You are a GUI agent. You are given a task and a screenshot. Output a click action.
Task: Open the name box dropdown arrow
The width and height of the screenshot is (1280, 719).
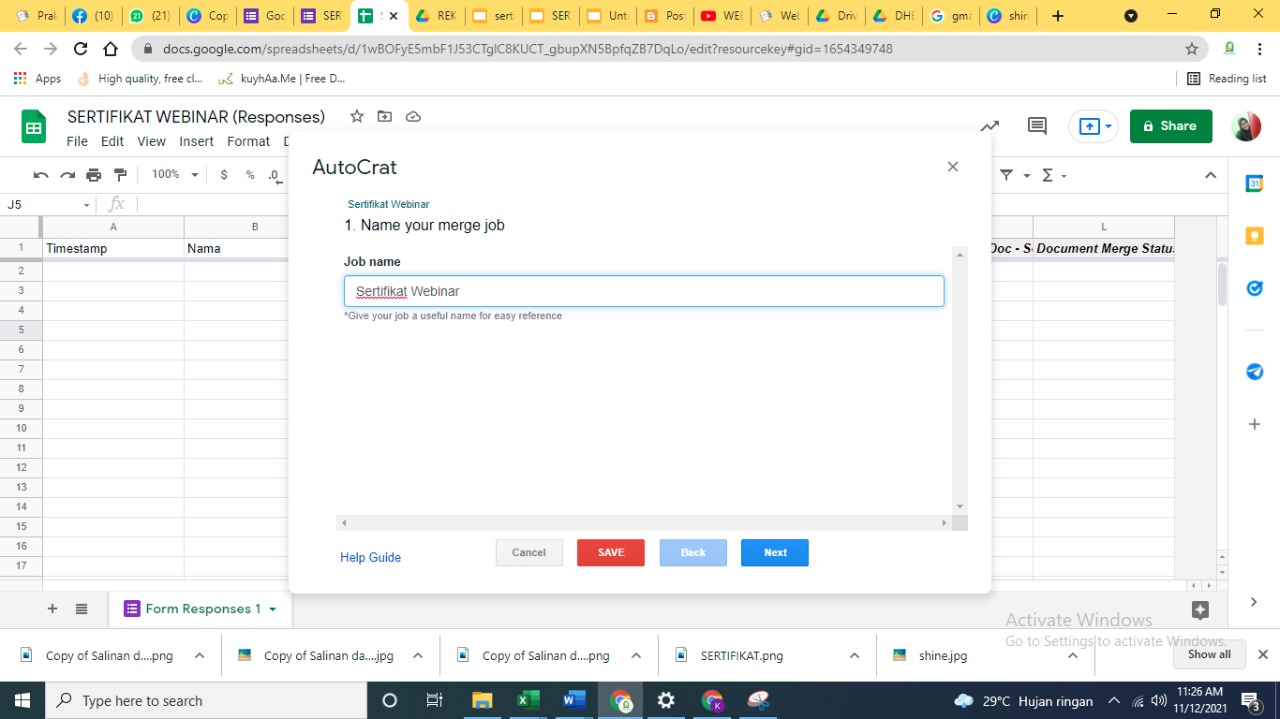(87, 205)
